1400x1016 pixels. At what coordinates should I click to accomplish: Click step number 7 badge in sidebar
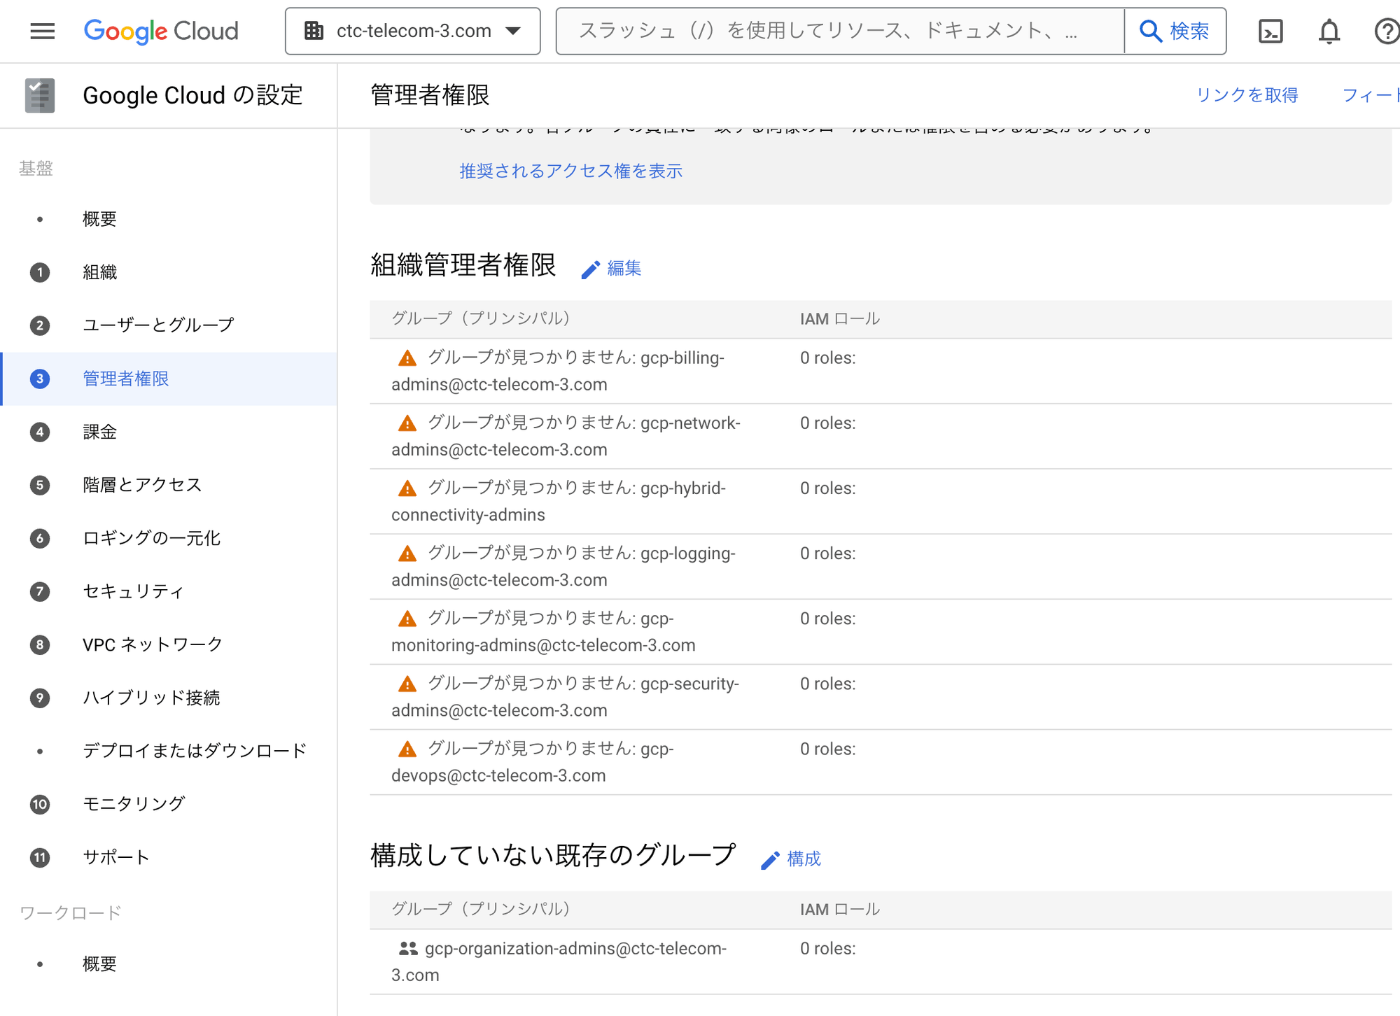point(40,591)
